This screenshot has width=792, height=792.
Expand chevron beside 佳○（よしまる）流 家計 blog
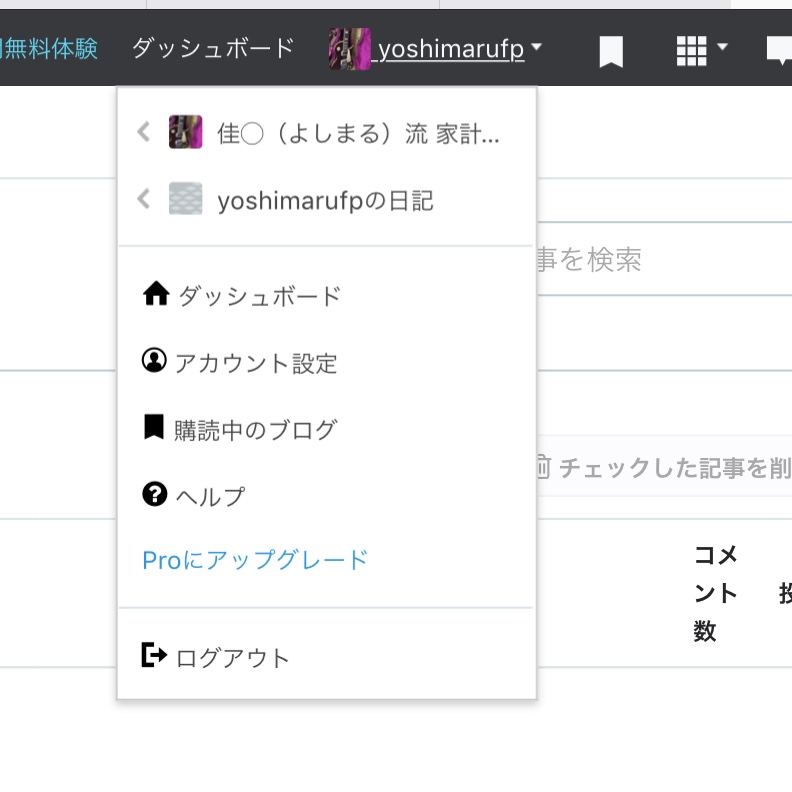144,132
